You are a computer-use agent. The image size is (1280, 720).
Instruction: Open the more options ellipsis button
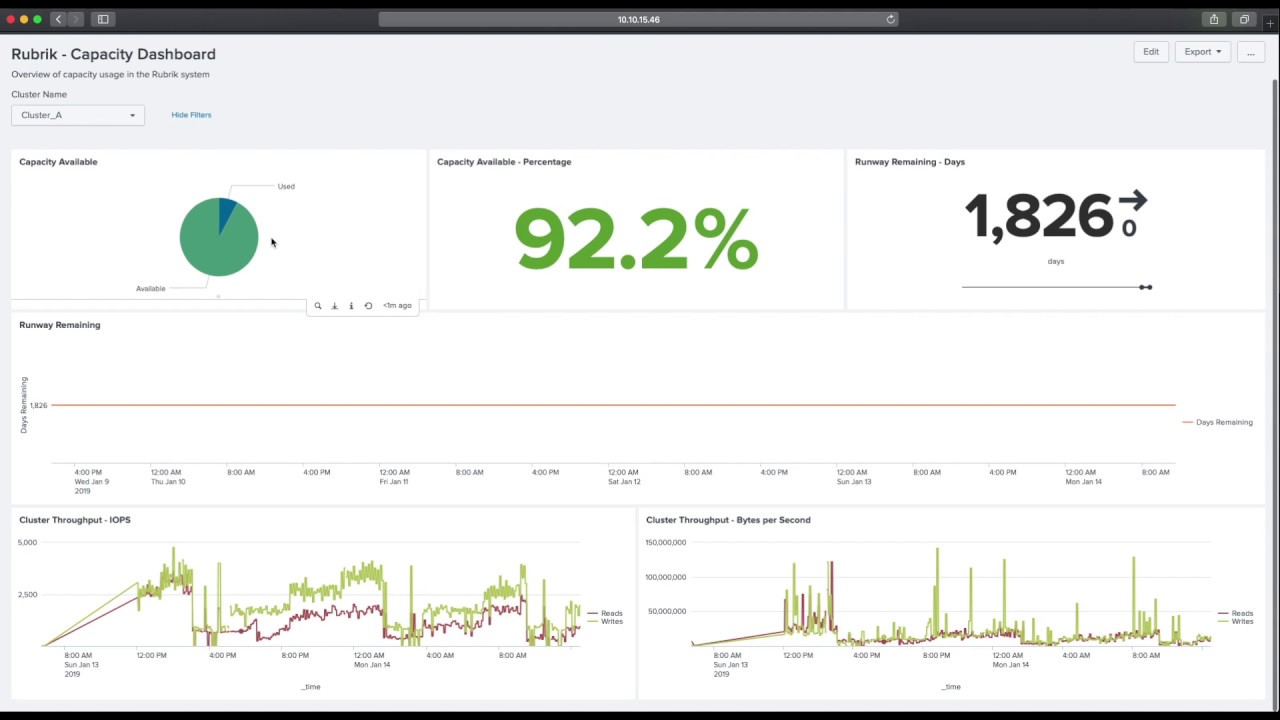coord(1250,52)
